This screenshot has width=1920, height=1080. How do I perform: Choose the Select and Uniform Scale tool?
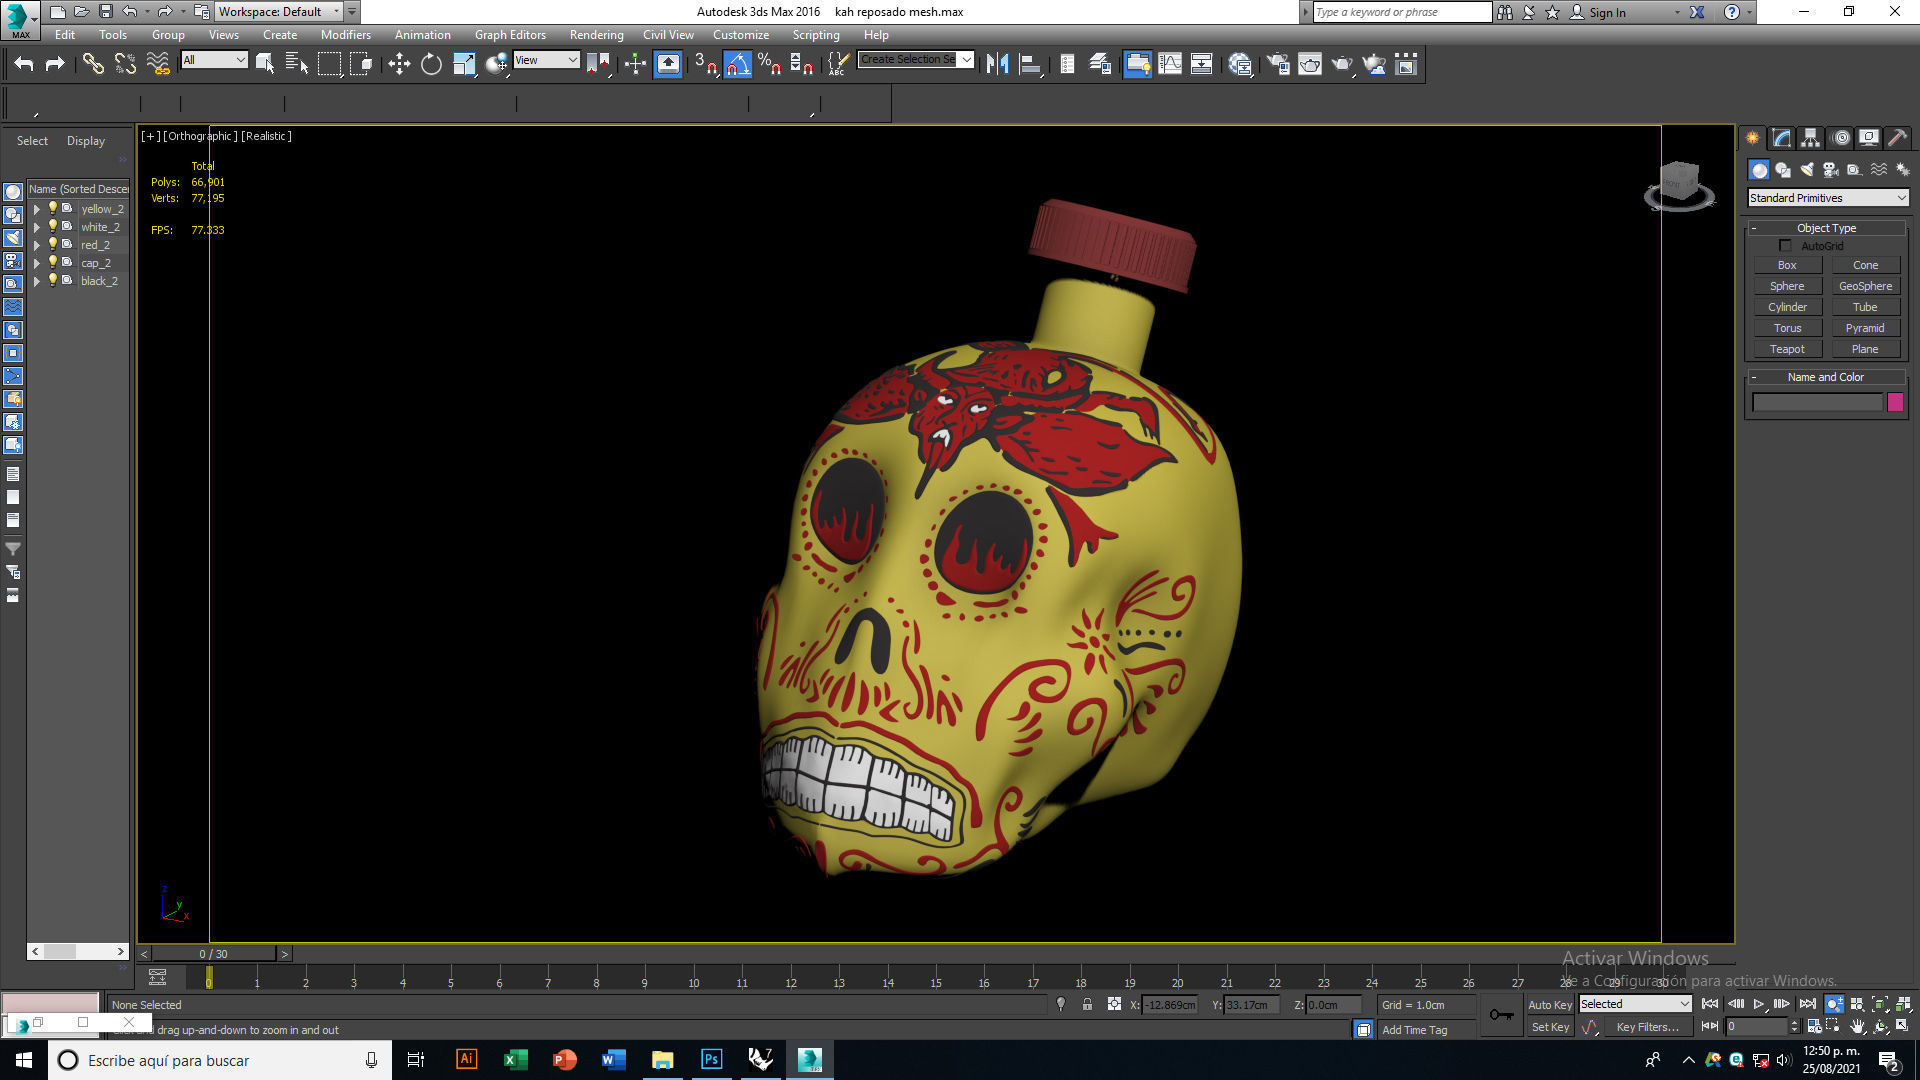464,64
